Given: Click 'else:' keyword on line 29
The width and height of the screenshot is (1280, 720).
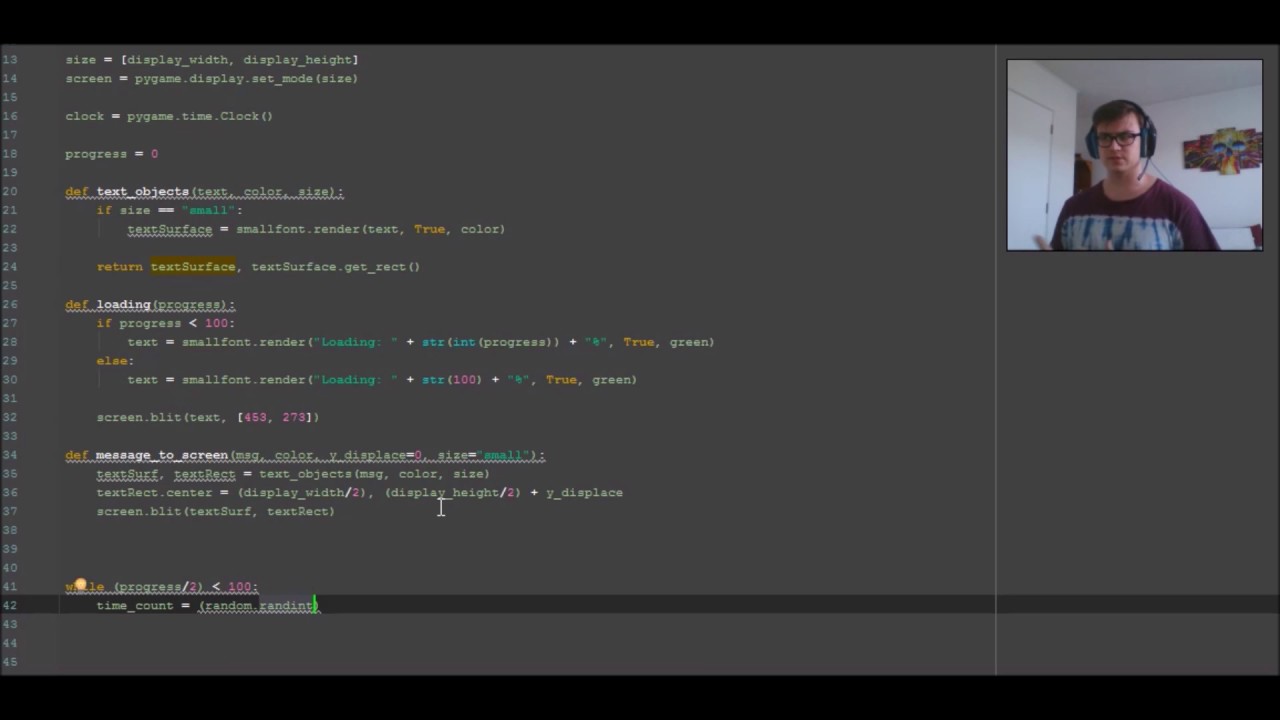Looking at the screenshot, I should [x=115, y=361].
